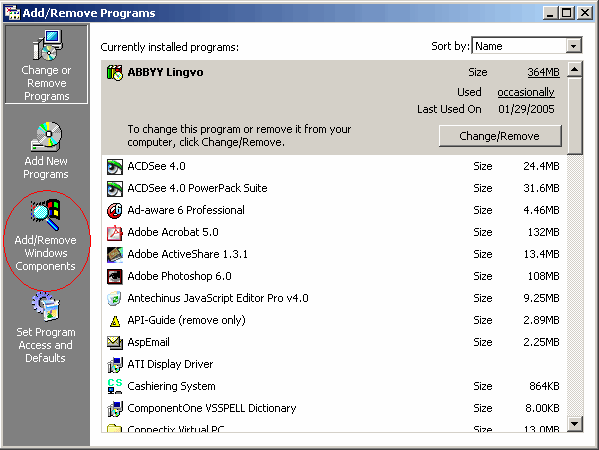Click the Add/Remove Programs title bar icon

tap(12, 13)
